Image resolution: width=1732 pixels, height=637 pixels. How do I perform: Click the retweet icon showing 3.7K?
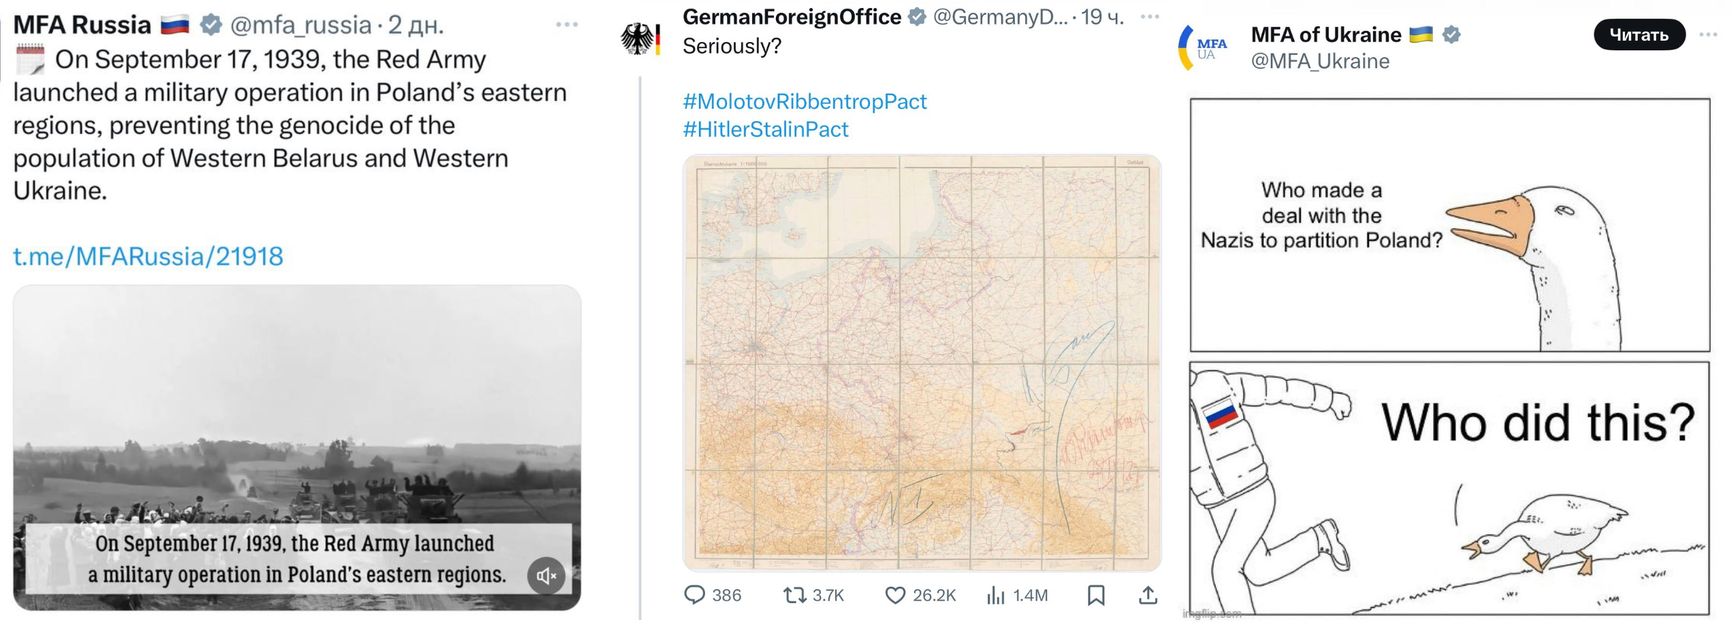coord(795,595)
